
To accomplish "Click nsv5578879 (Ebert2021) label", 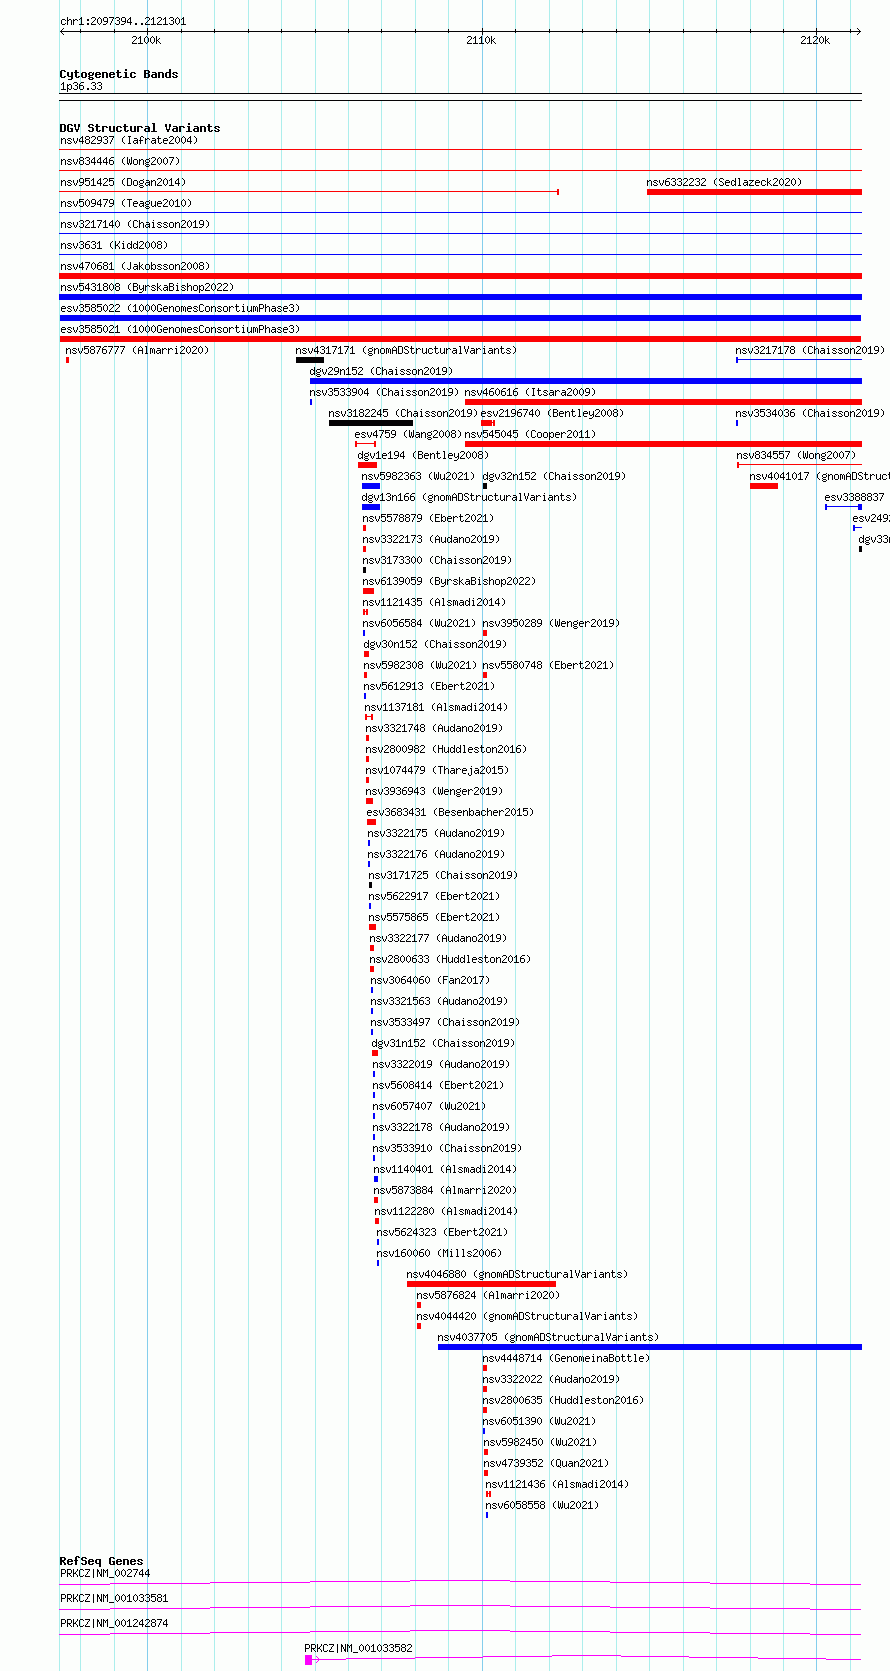I will click(x=428, y=518).
